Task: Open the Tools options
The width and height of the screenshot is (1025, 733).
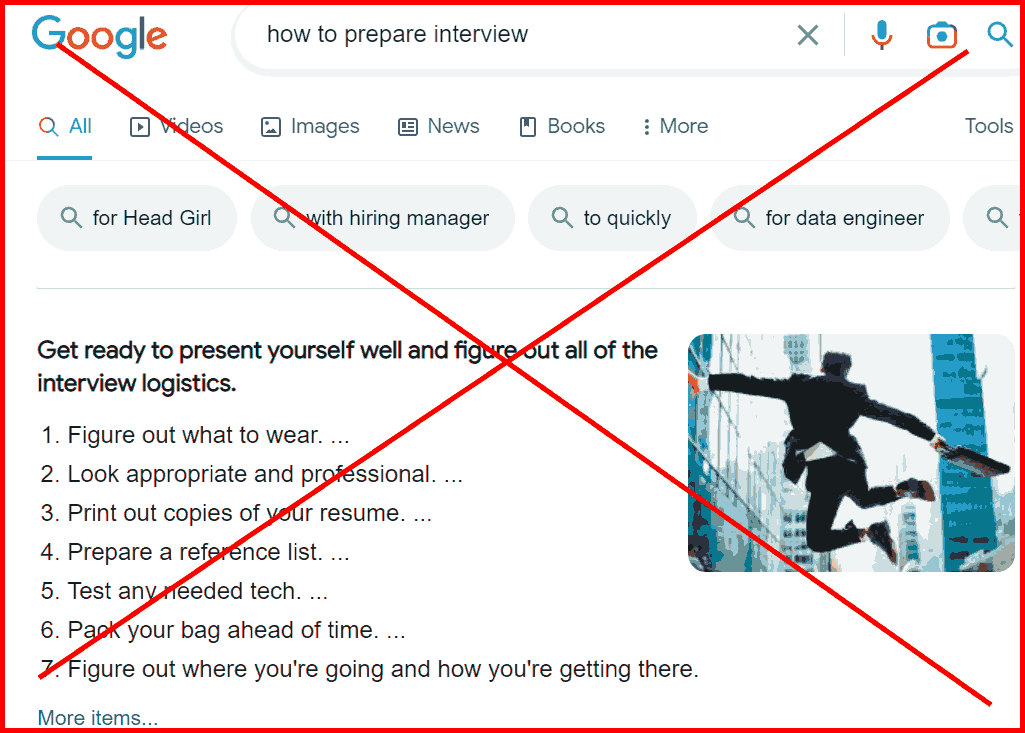Action: pyautogui.click(x=988, y=126)
